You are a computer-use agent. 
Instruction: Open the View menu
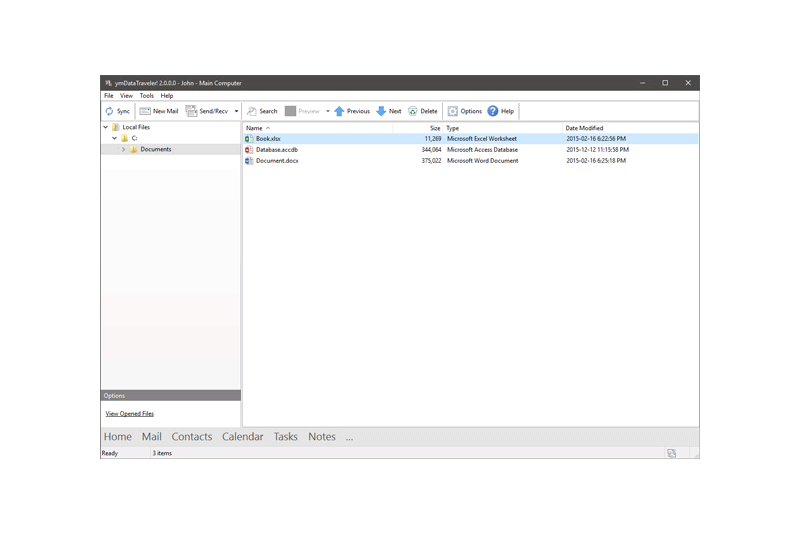tap(126, 96)
